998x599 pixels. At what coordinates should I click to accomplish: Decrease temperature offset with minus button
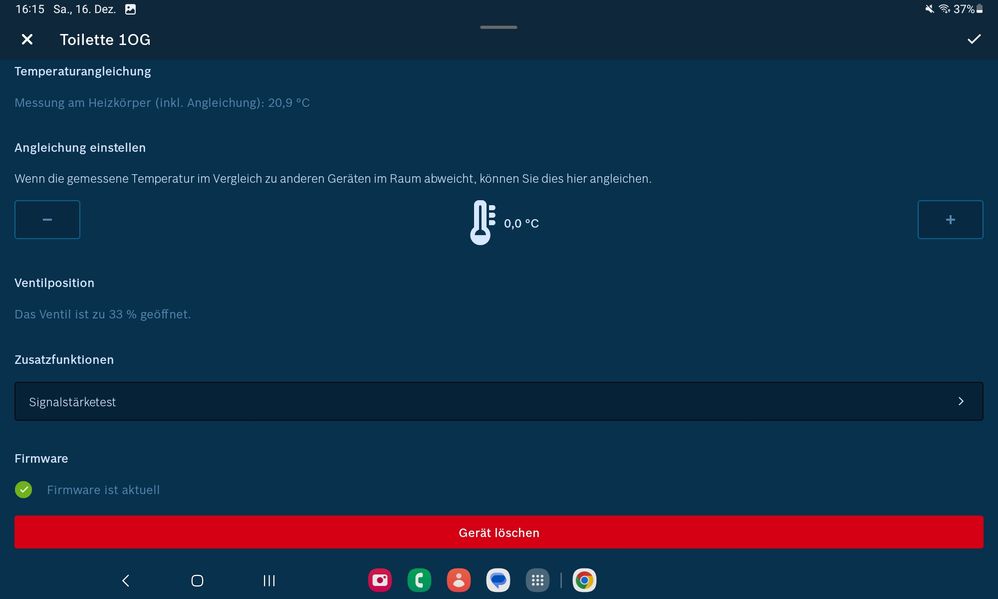pyautogui.click(x=47, y=220)
